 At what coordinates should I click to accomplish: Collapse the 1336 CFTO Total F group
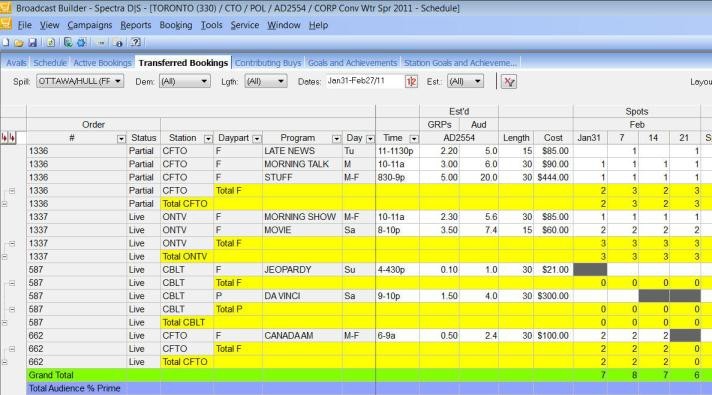[12, 191]
